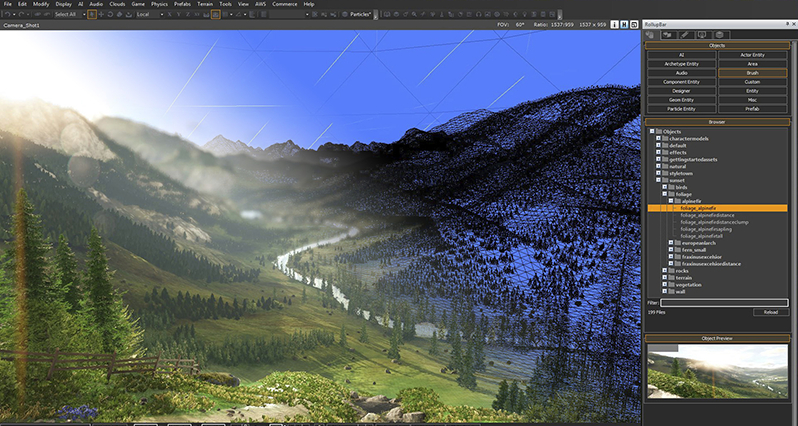Click the Filter text input field
798x426 pixels.
tap(724, 302)
